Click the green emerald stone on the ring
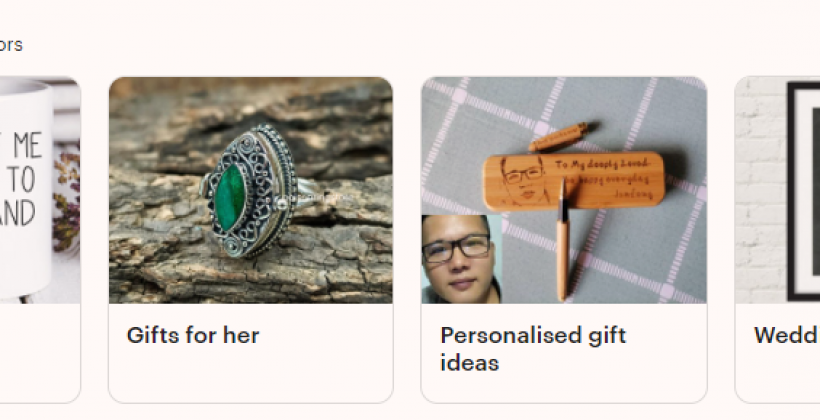 pyautogui.click(x=230, y=197)
